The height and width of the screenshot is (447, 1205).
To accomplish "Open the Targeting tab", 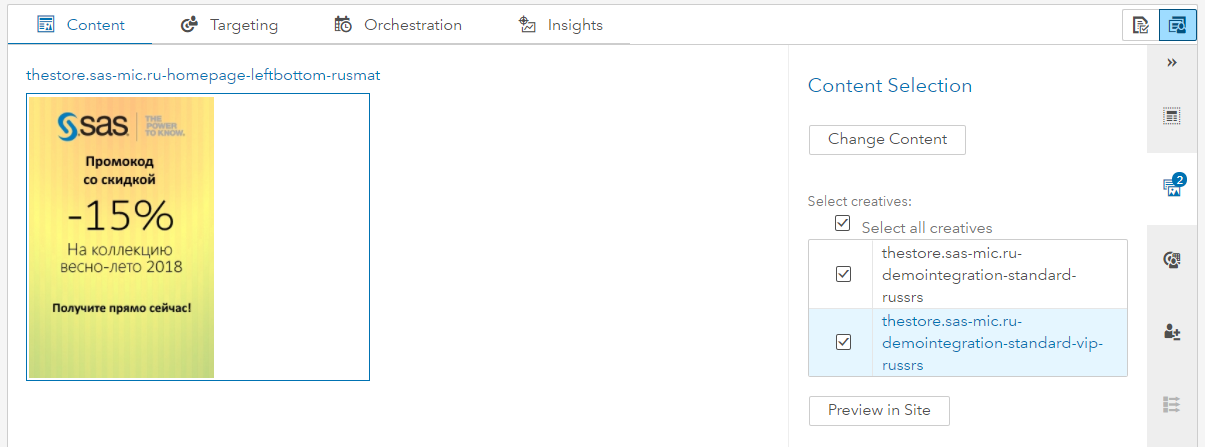I will [x=229, y=25].
